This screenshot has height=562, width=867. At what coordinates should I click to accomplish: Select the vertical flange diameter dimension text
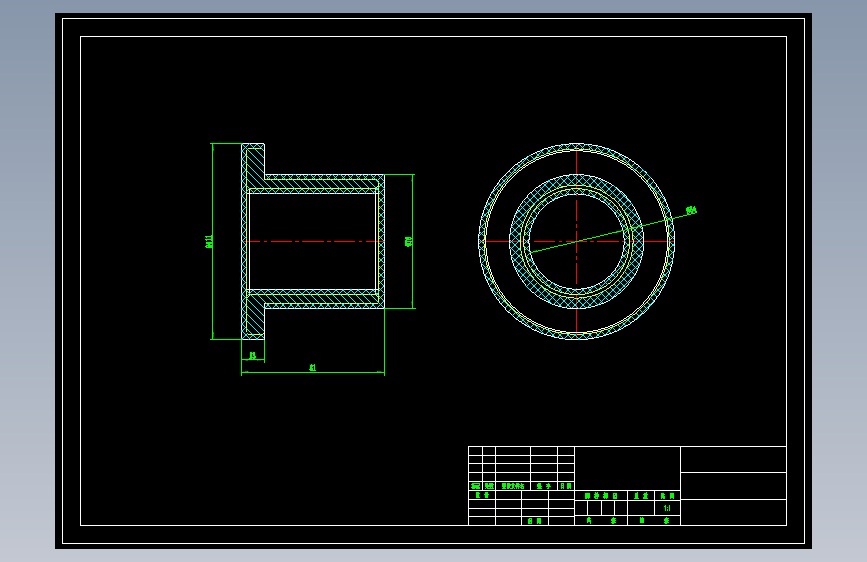[x=209, y=241]
